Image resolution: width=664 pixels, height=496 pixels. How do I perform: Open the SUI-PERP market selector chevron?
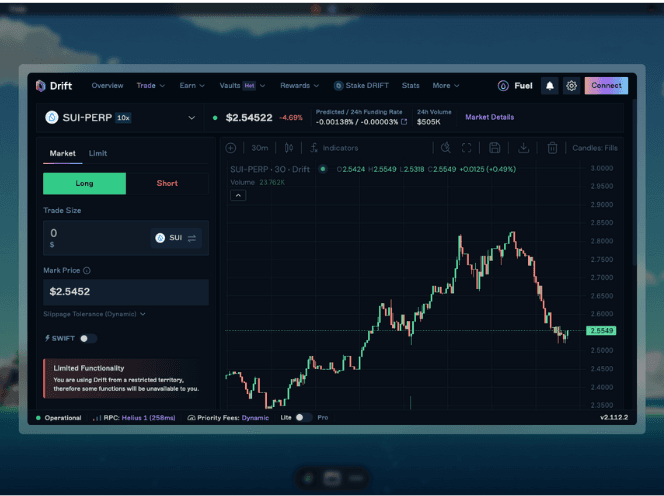(x=191, y=118)
